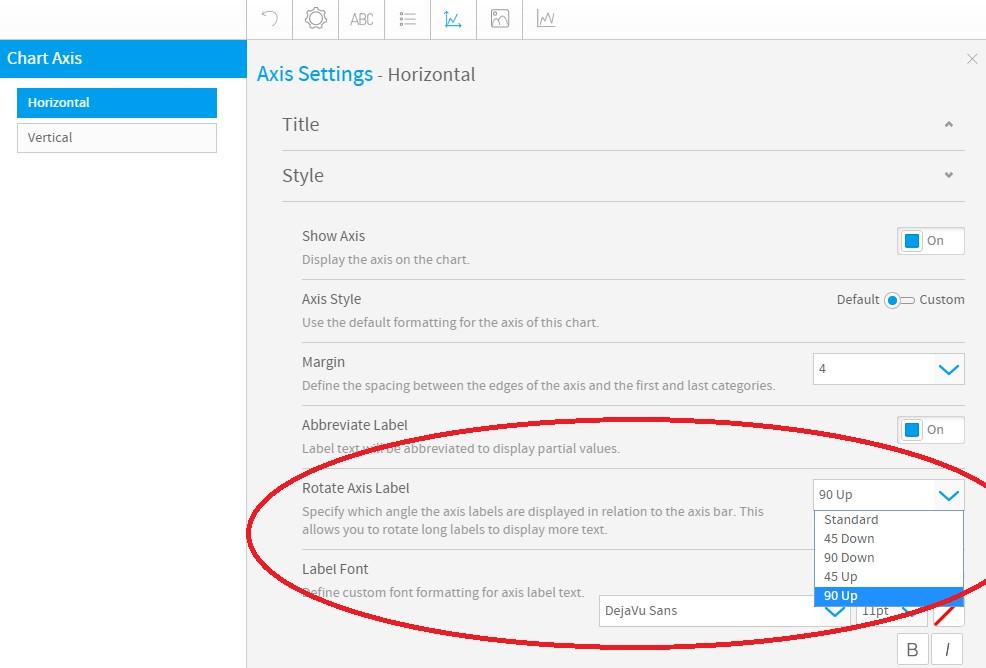
Task: Open the series line chart icon
Action: click(x=546, y=19)
